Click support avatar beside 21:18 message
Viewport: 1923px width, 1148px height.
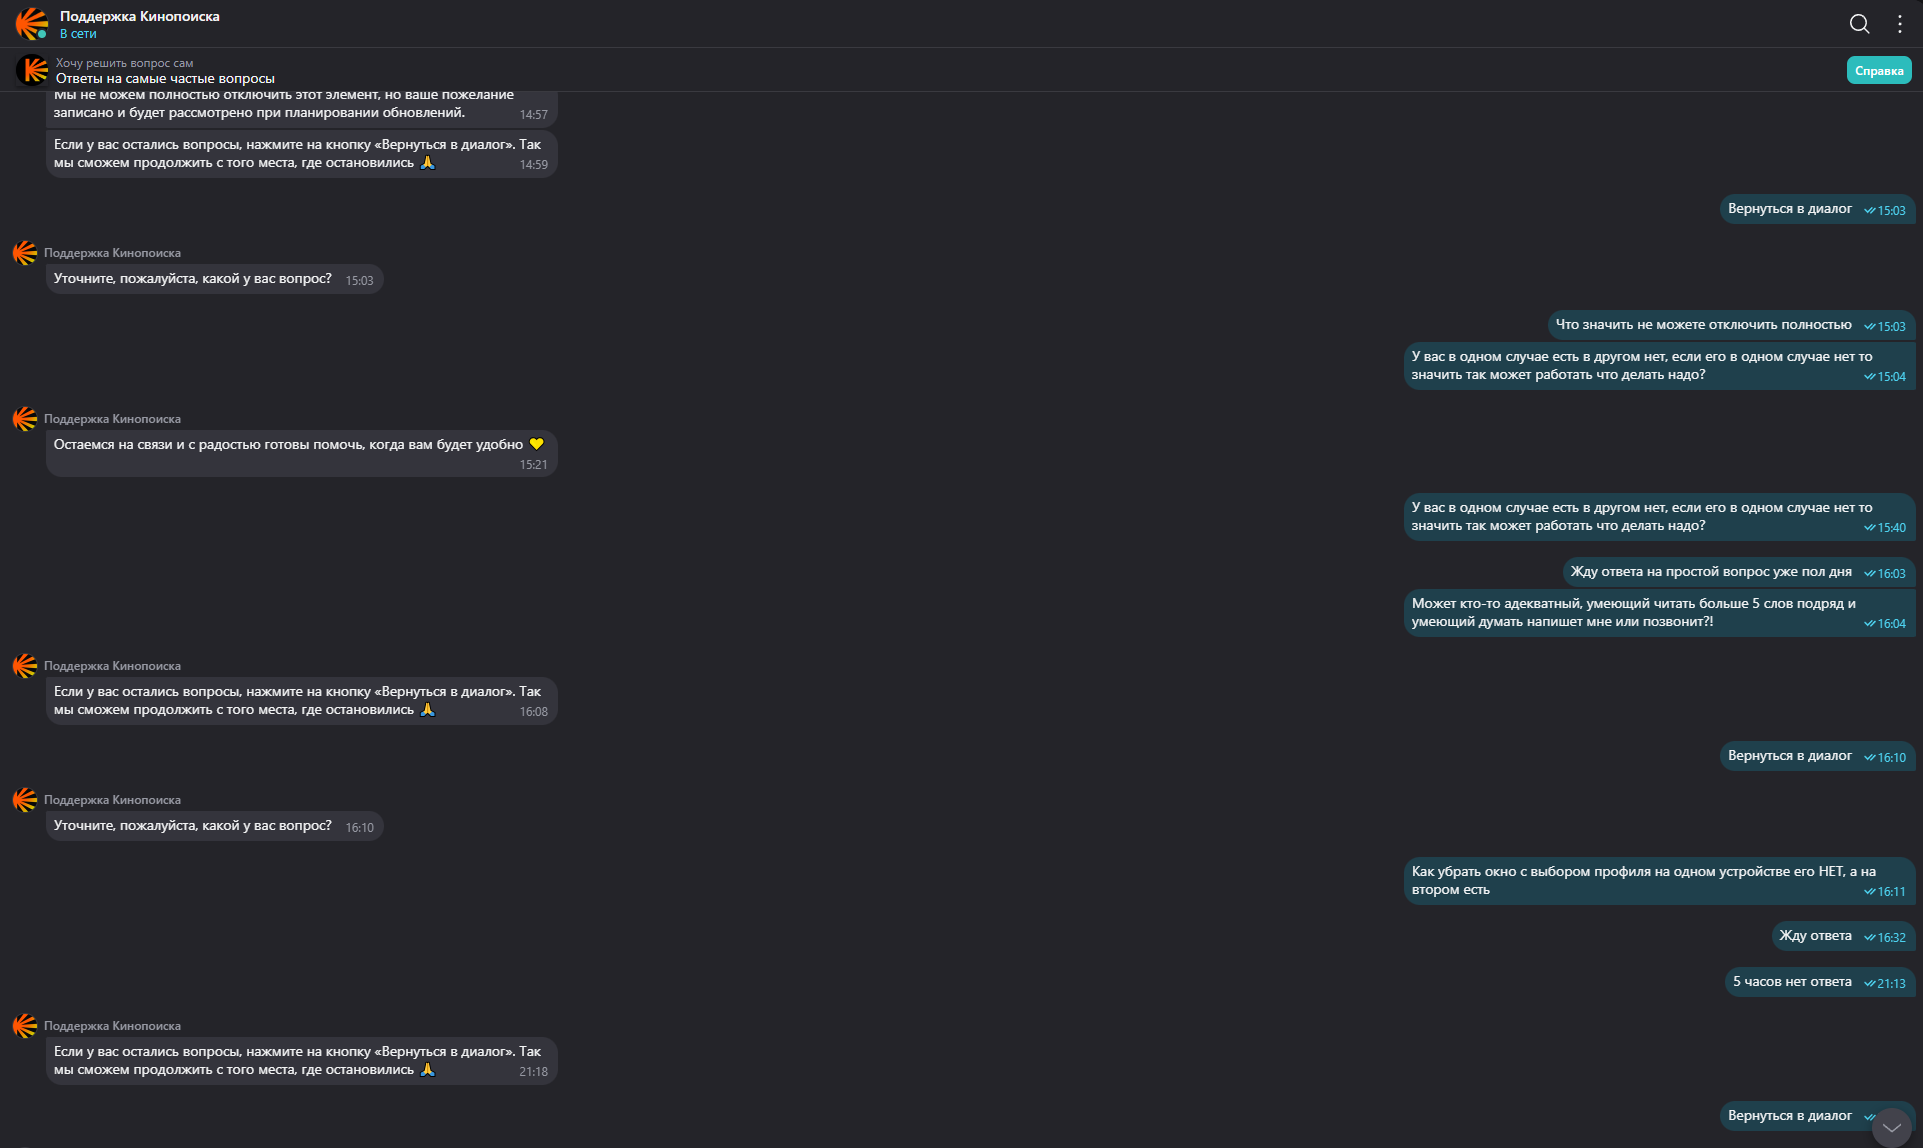pyautogui.click(x=25, y=1026)
